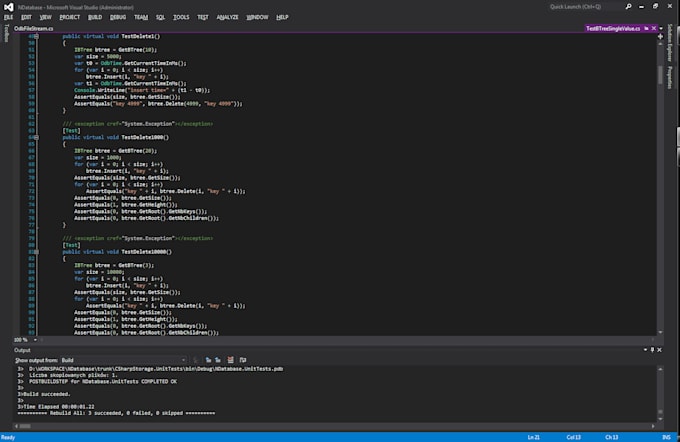Open the WINDOW menu

[x=258, y=17]
